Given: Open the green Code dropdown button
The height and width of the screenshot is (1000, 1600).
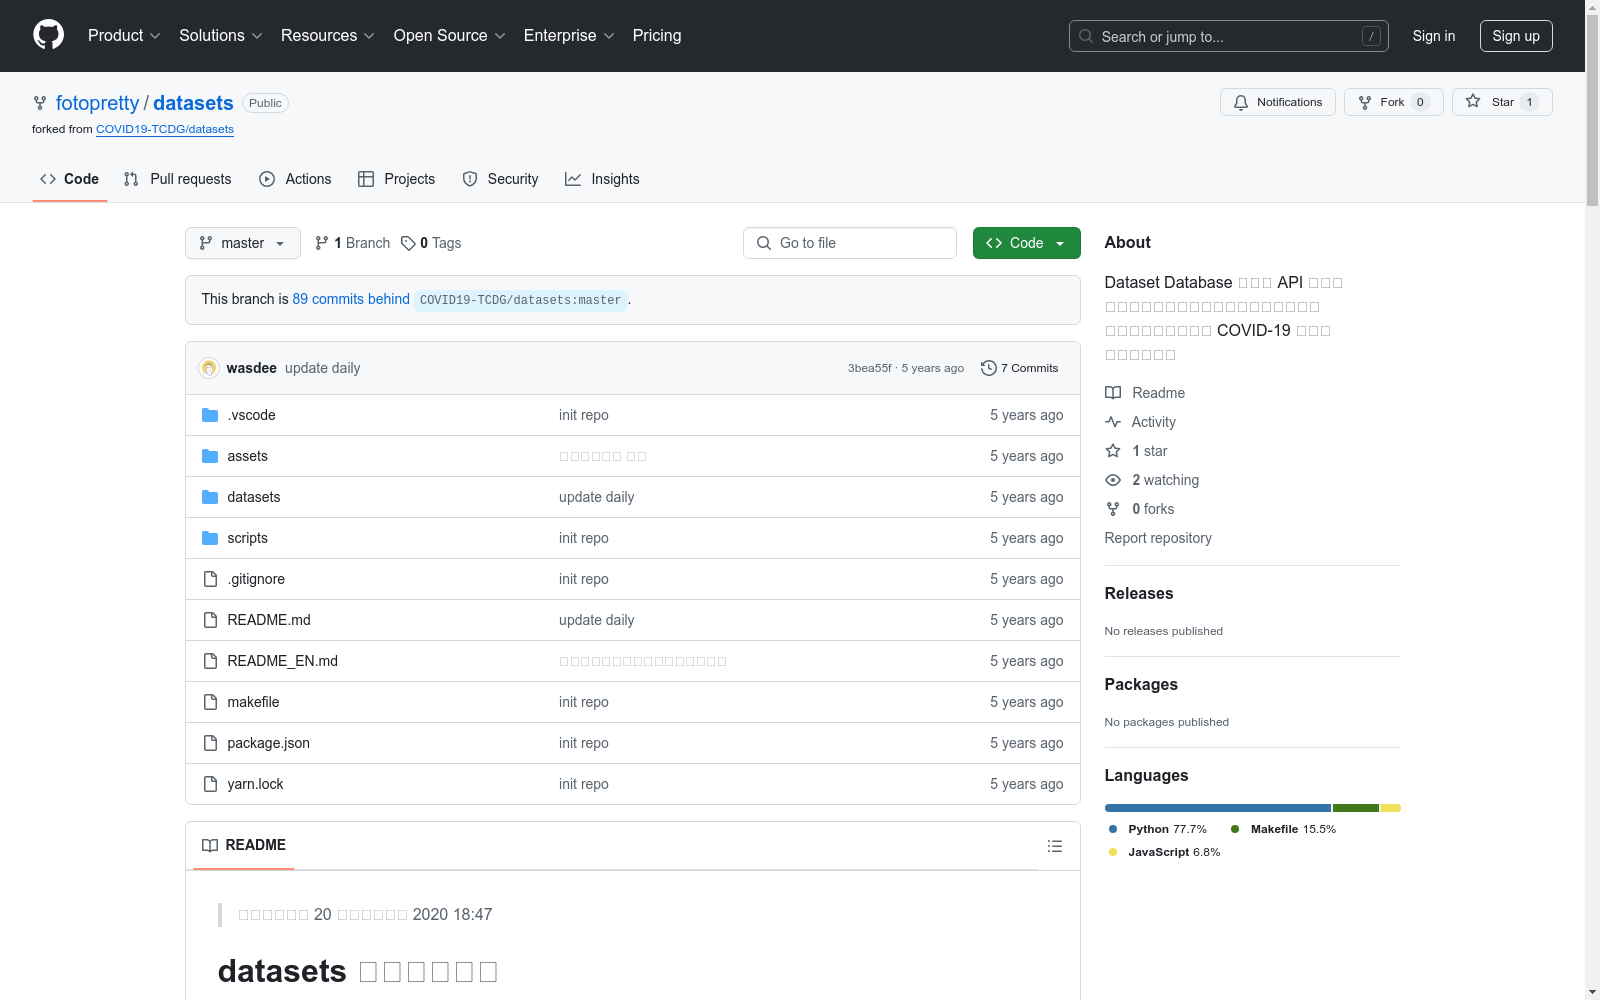Looking at the screenshot, I should (1027, 243).
